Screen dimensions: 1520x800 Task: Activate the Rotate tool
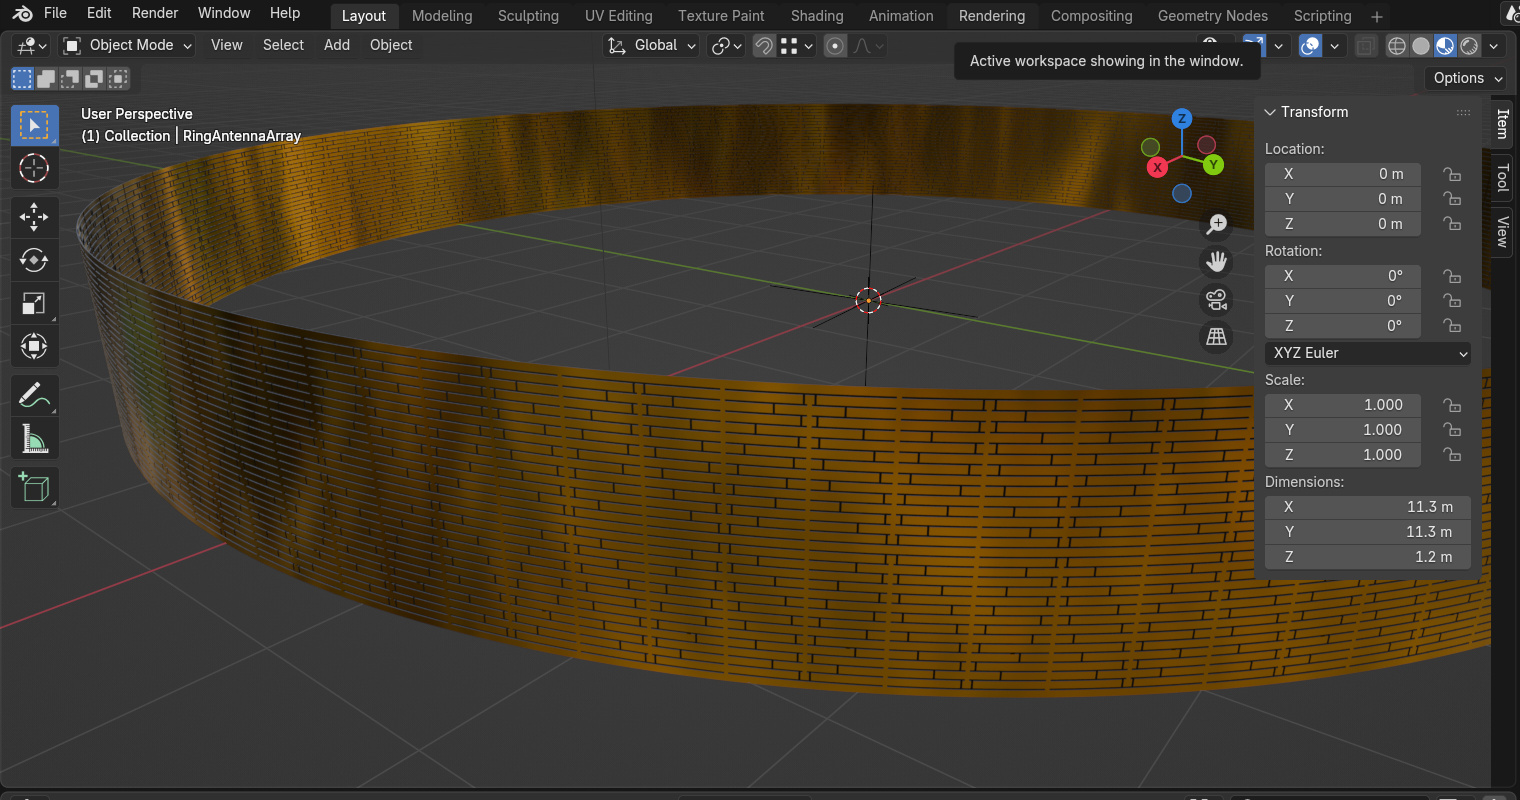[34, 260]
